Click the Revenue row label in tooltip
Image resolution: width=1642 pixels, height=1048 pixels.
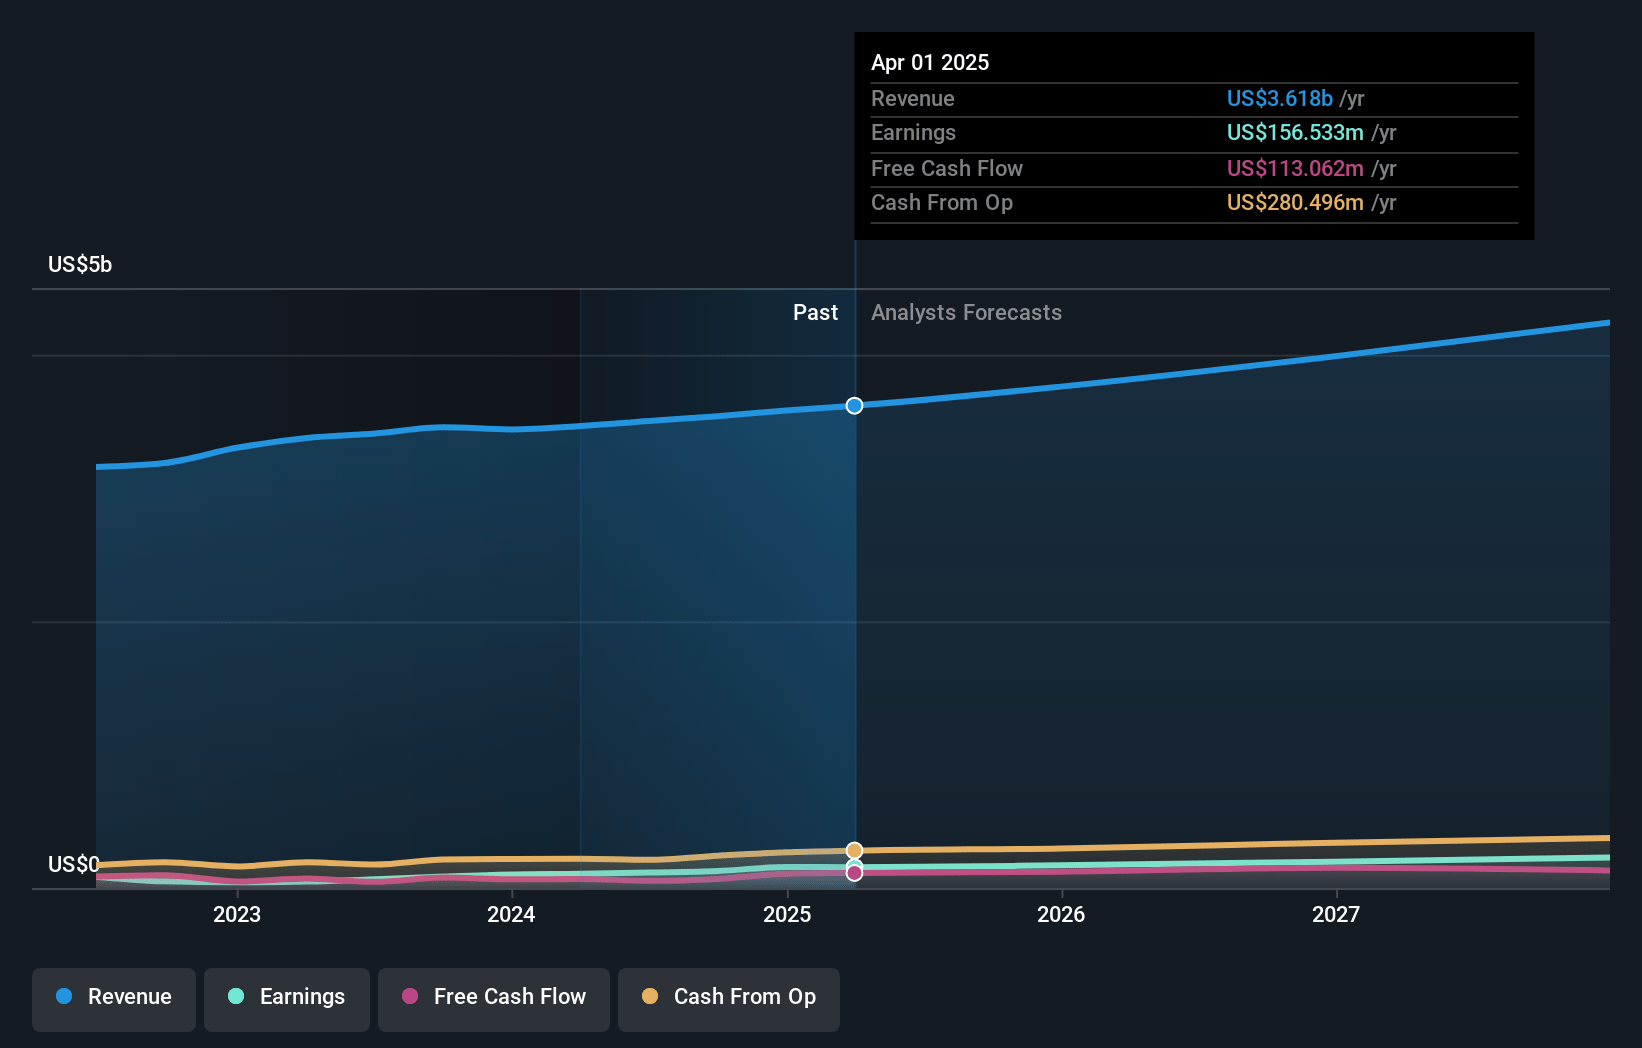pyautogui.click(x=912, y=98)
